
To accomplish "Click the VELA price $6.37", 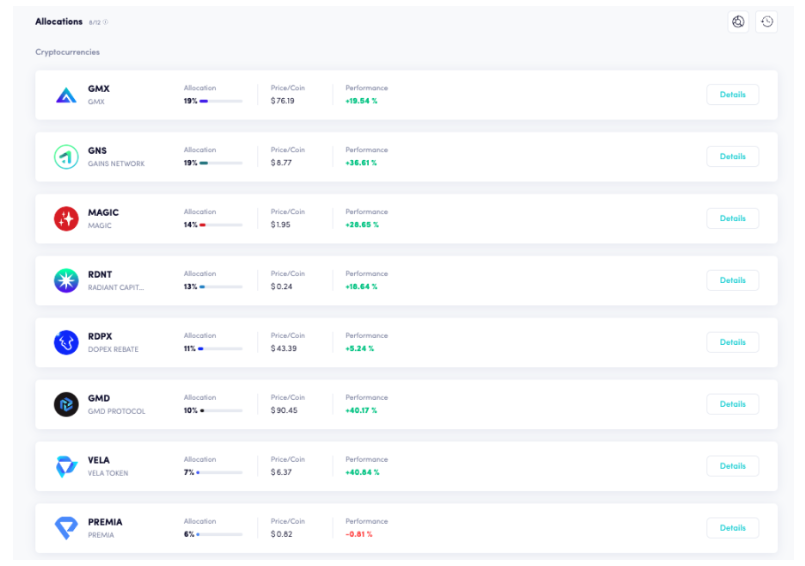I will coord(281,473).
